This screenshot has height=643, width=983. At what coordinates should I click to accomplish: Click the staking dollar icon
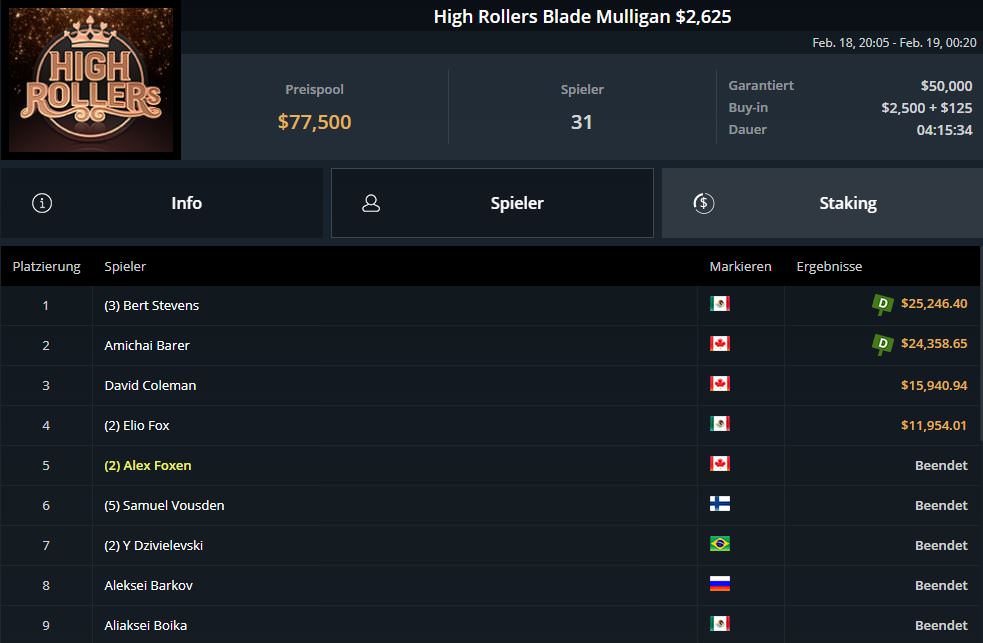(703, 203)
